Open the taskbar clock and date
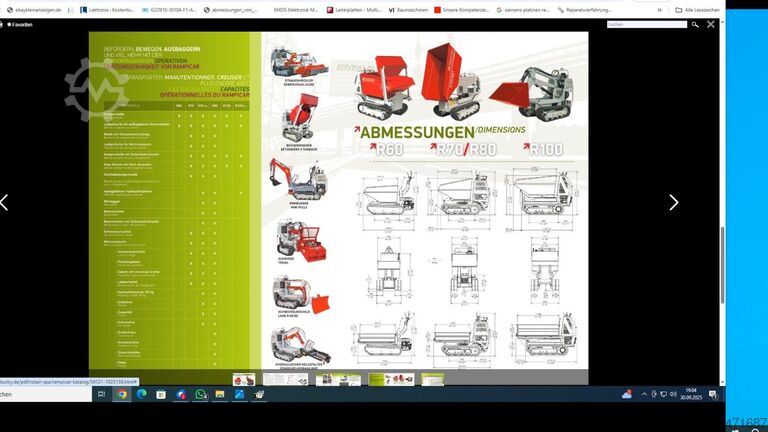The width and height of the screenshot is (768, 432). (691, 394)
